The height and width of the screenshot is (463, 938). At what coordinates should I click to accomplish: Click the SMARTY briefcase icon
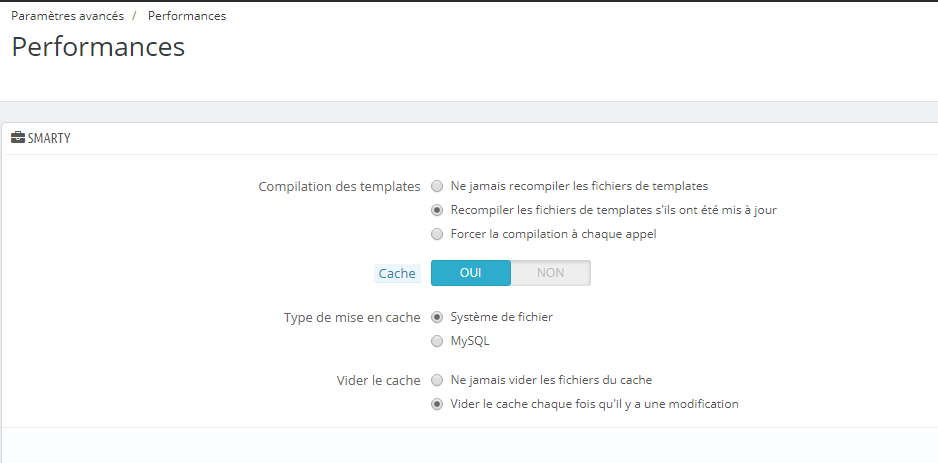(x=18, y=139)
